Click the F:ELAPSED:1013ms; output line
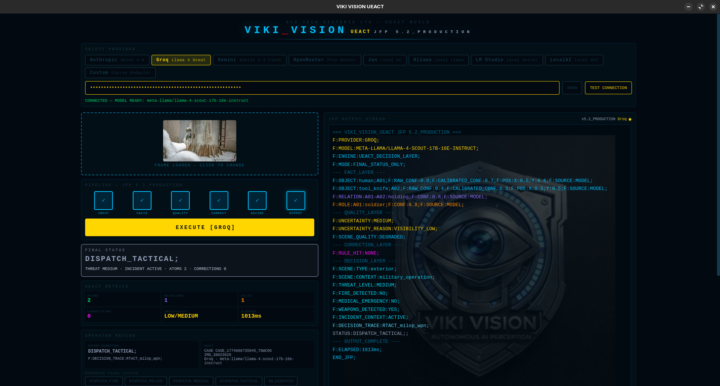The height and width of the screenshot is (386, 720). [357, 349]
